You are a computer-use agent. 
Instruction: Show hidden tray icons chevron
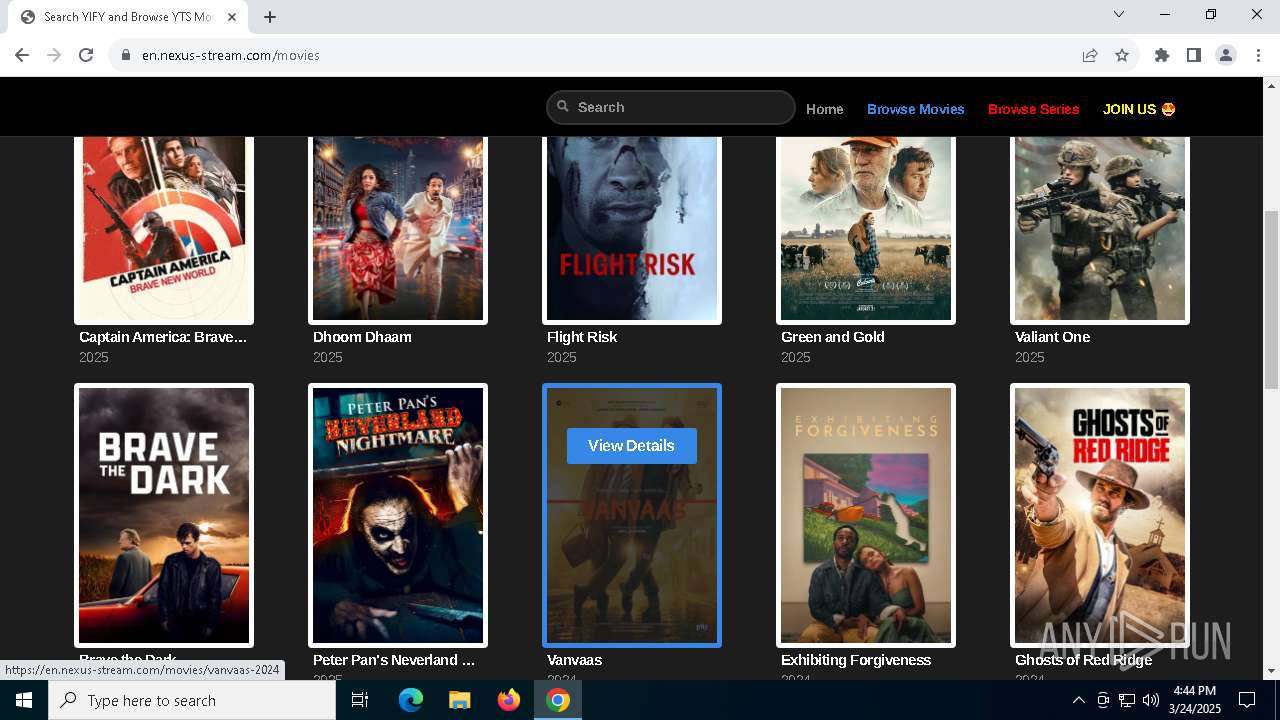click(x=1078, y=700)
